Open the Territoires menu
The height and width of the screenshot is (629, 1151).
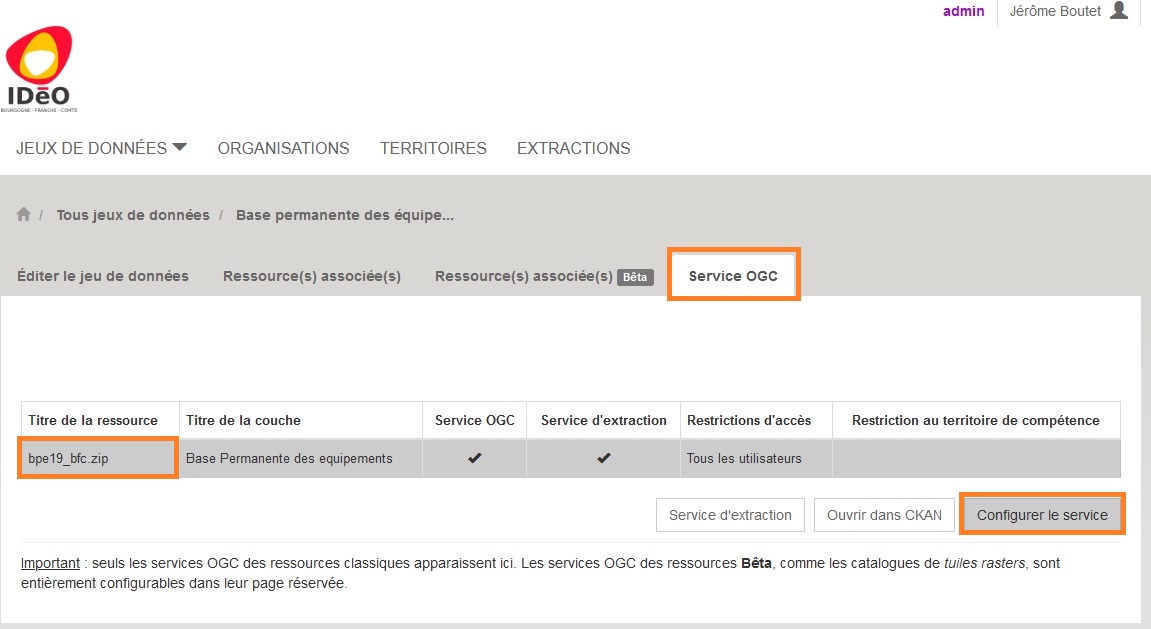tap(433, 148)
